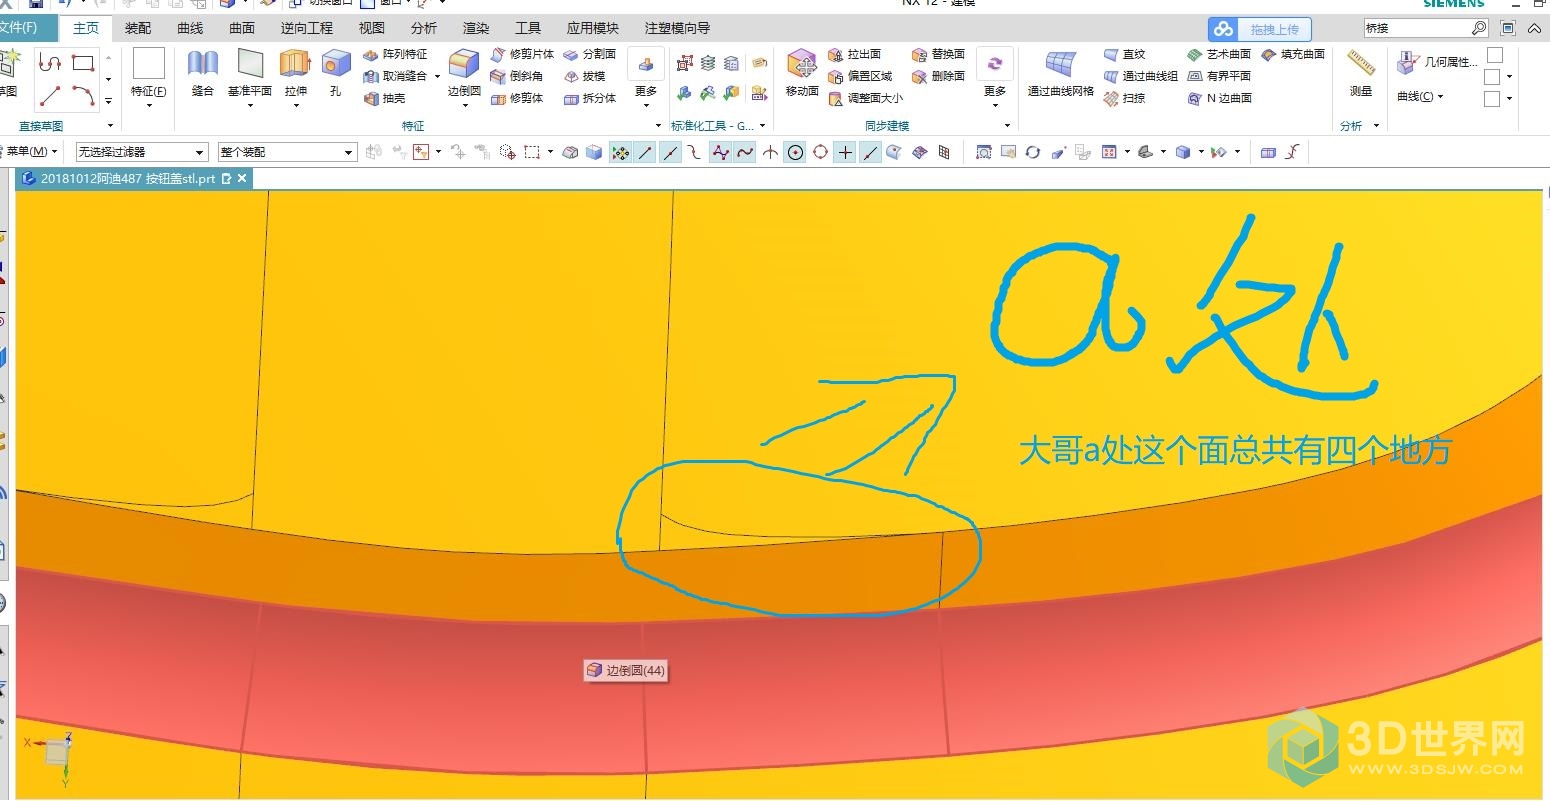The image size is (1550, 801).
Task: Select the 倒斜角 chamfer tool
Action: pos(516,76)
